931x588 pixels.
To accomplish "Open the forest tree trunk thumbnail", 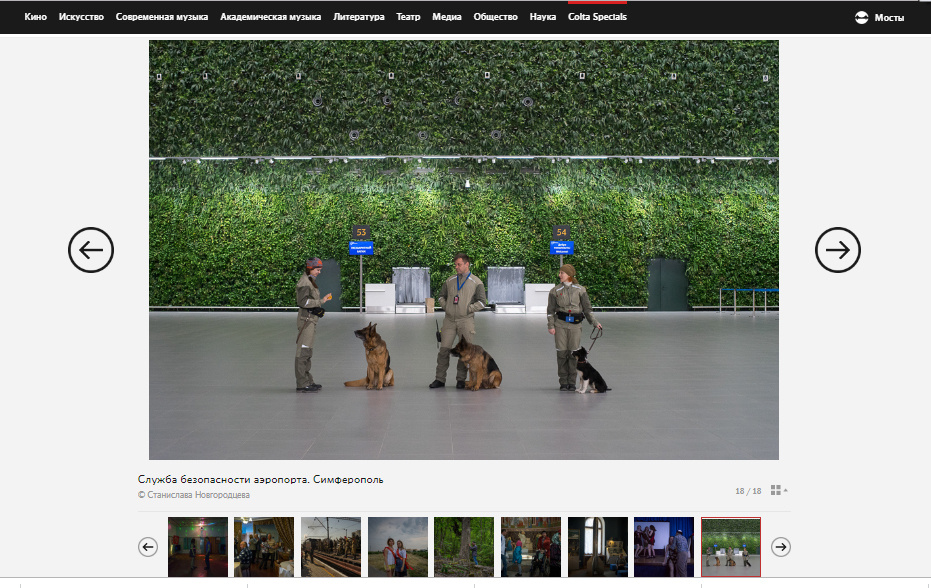I will (464, 547).
